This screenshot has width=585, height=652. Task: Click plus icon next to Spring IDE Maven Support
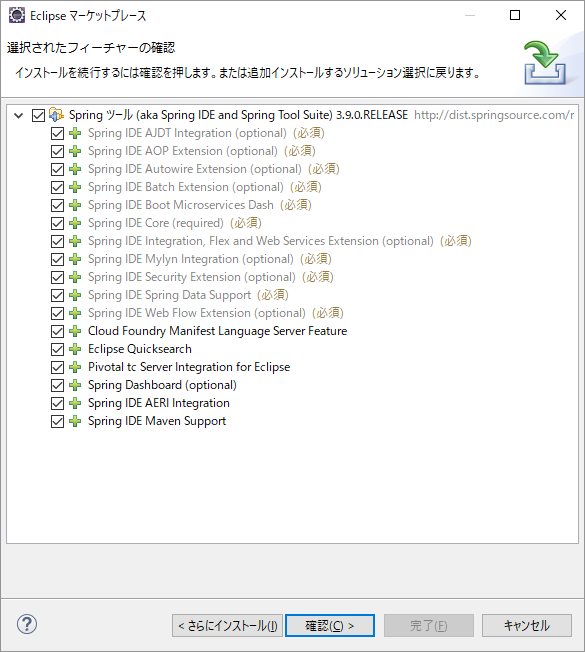click(75, 421)
